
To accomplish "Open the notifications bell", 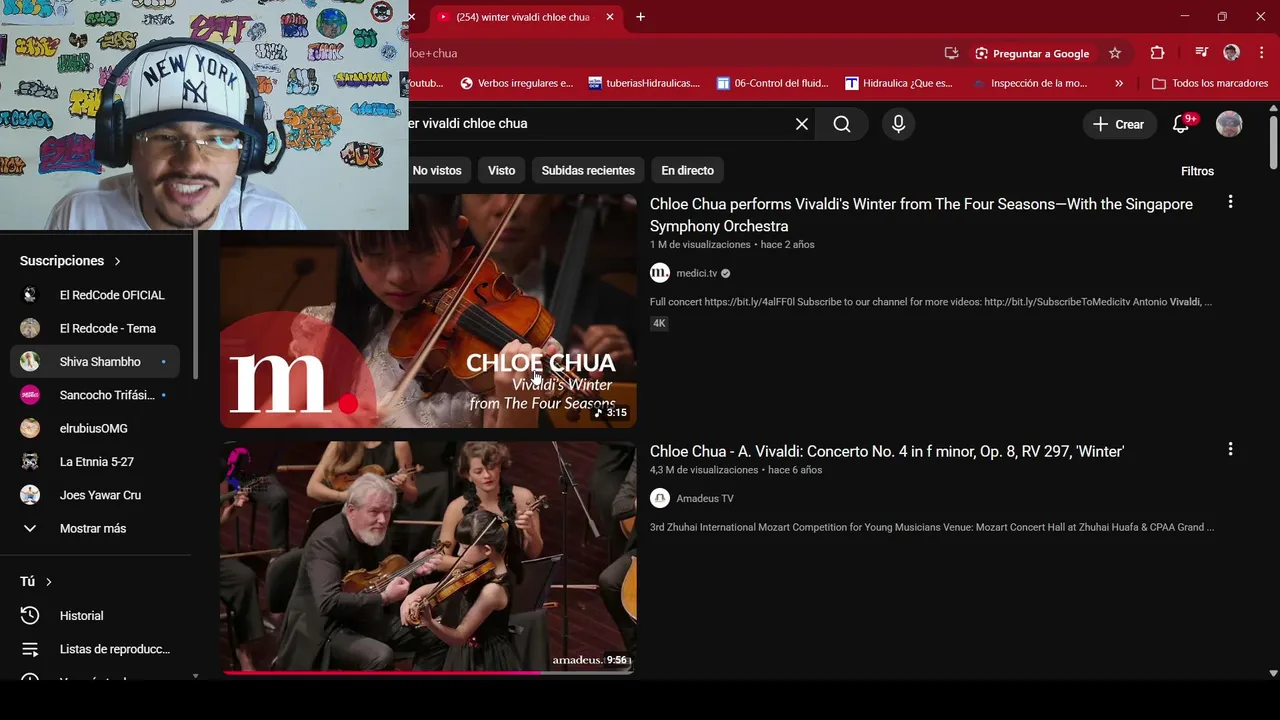I will coord(1181,124).
